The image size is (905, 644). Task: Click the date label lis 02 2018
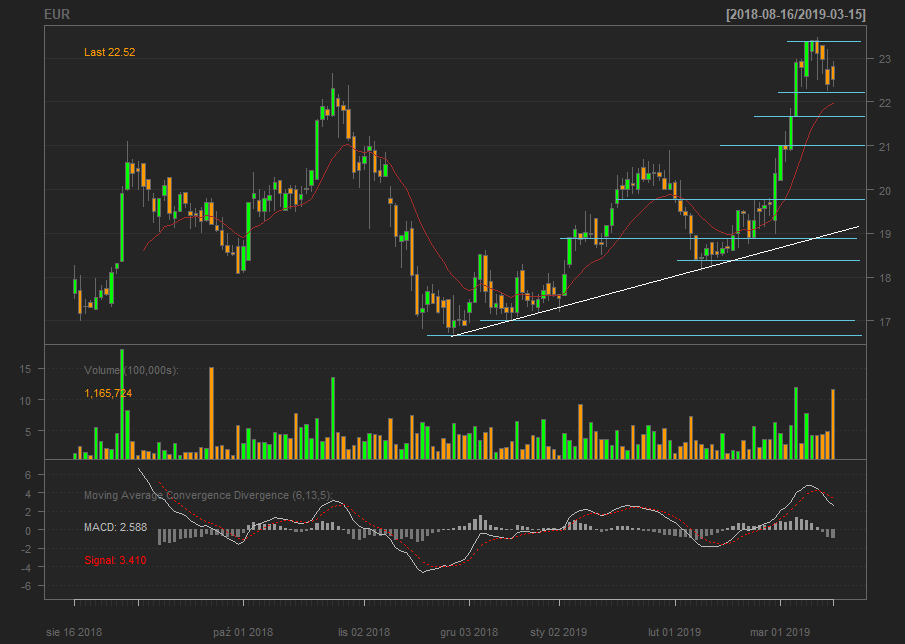point(364,632)
